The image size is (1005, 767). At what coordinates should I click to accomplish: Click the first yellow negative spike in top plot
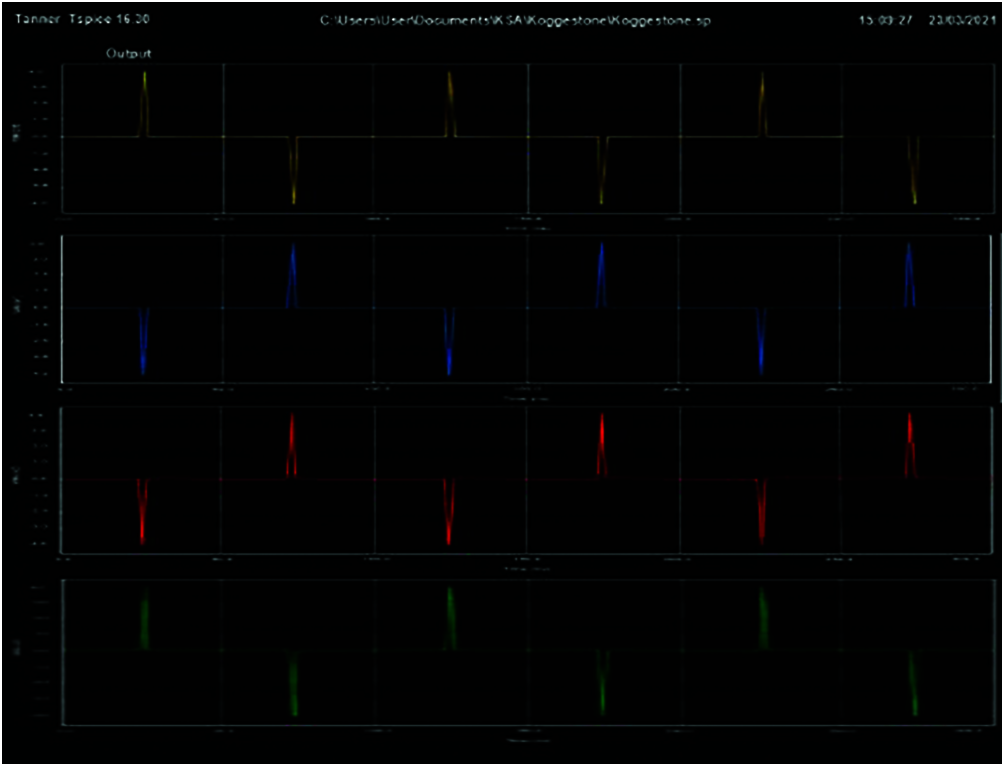coord(294,170)
